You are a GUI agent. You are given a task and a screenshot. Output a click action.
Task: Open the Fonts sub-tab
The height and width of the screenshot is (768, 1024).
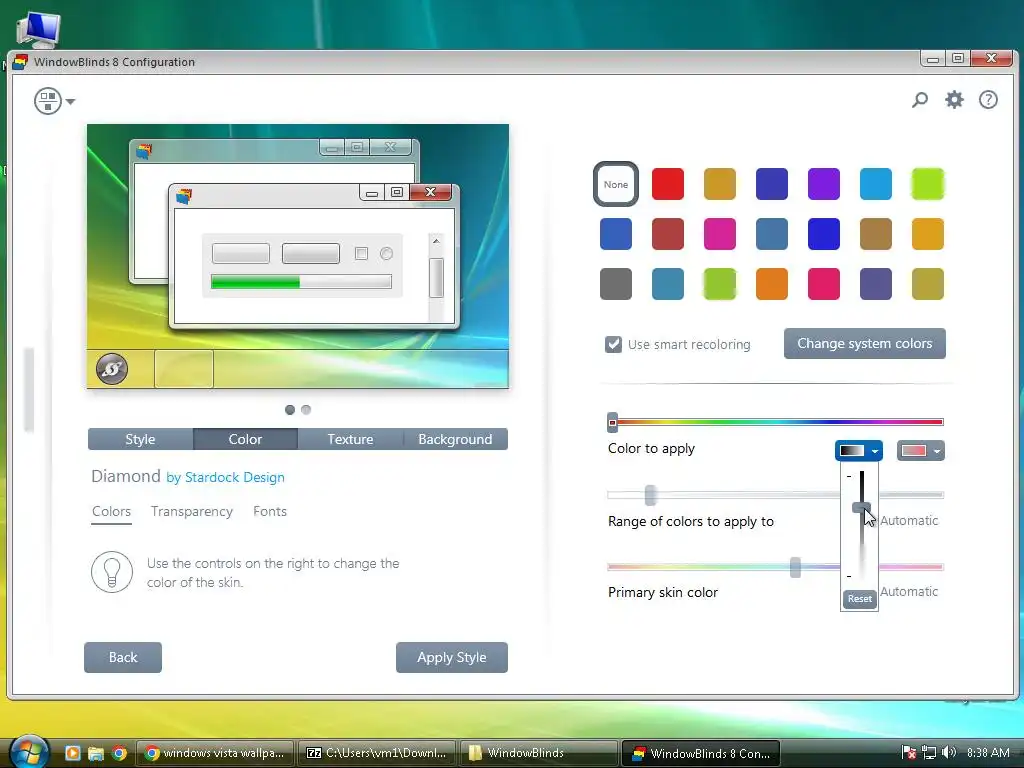coord(270,511)
